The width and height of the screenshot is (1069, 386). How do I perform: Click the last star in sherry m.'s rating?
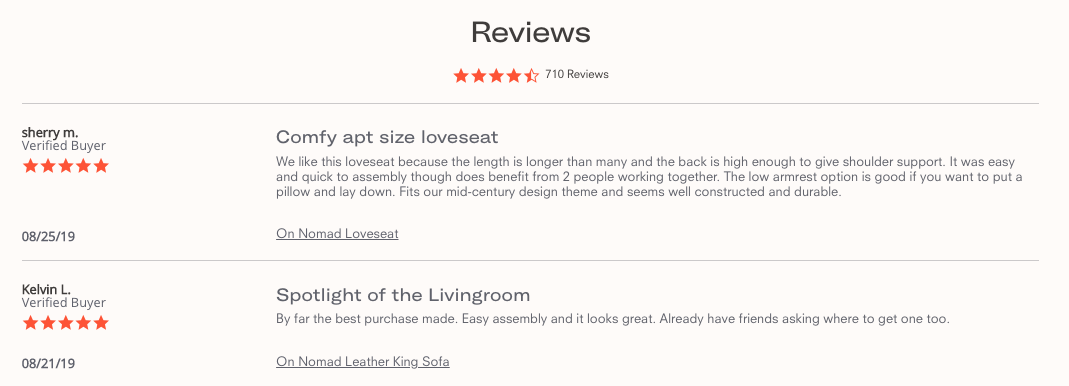point(101,166)
